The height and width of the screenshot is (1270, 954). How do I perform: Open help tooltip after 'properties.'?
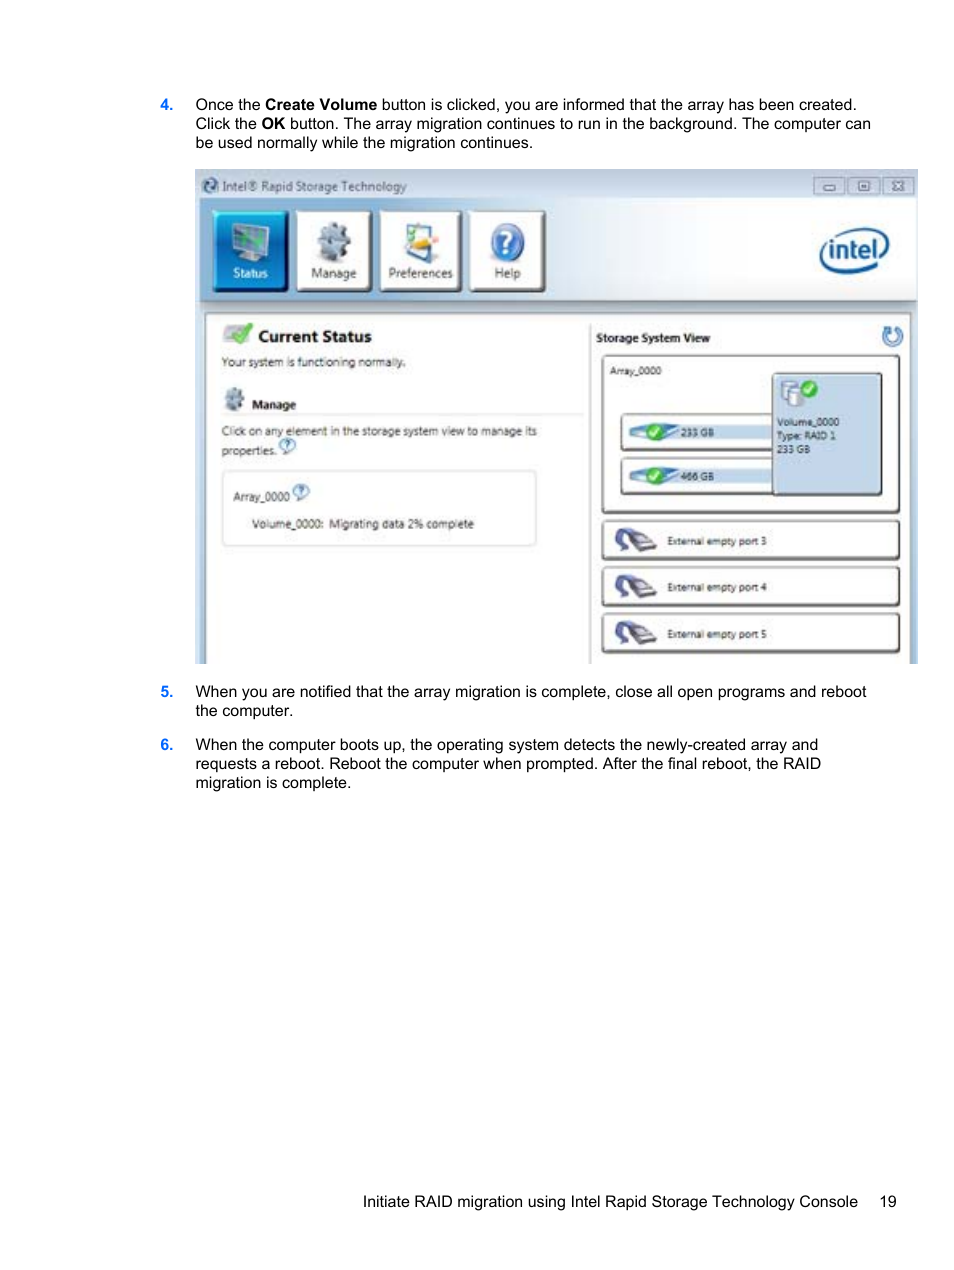[287, 446]
